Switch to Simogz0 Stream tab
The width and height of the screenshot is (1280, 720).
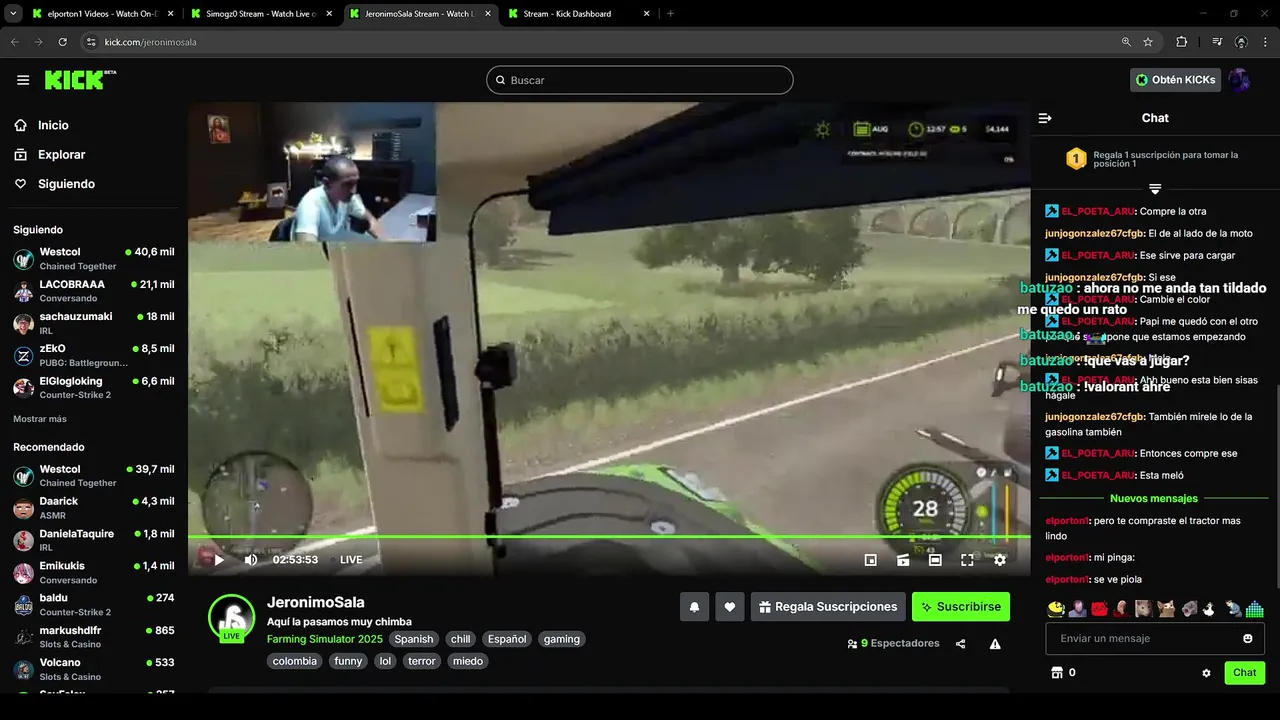coord(261,14)
